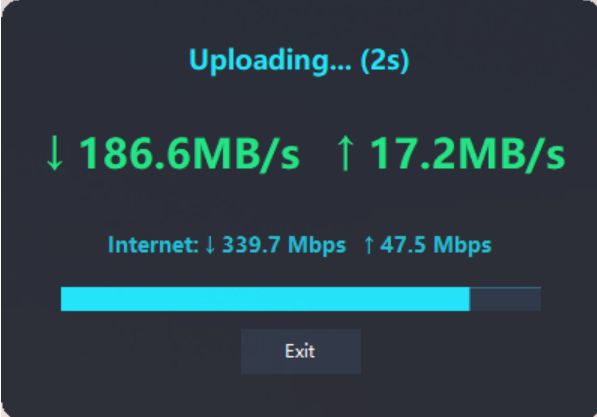Click the 47.5 Mbps internet upload value
The width and height of the screenshot is (597, 417).
click(x=436, y=245)
